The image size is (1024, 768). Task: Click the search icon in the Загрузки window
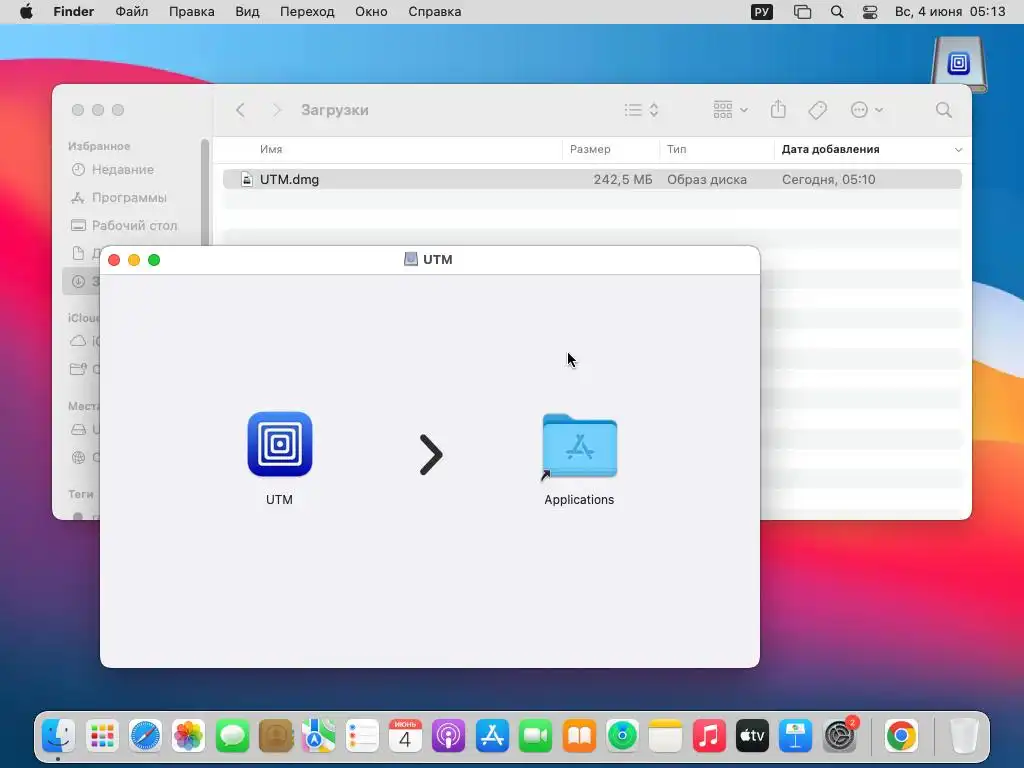(944, 110)
